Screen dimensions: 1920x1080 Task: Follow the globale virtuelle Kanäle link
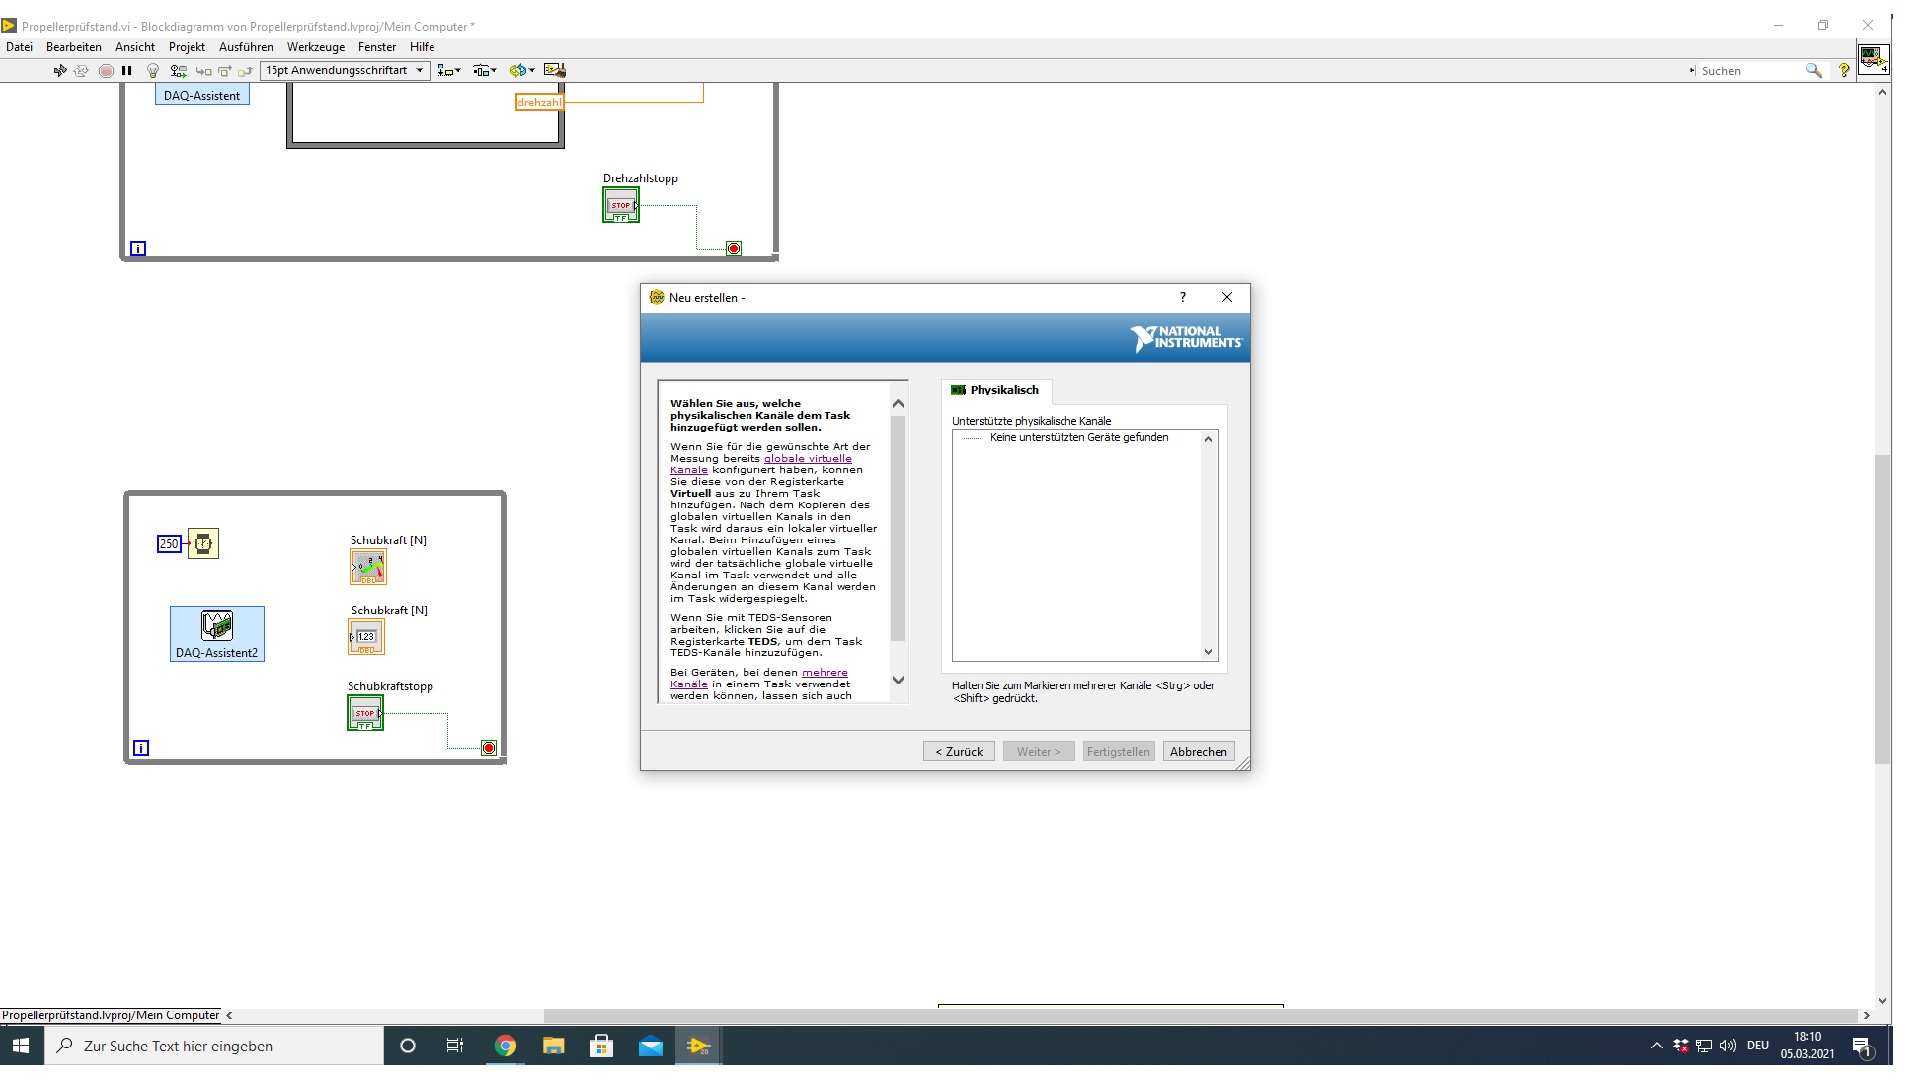coord(807,459)
